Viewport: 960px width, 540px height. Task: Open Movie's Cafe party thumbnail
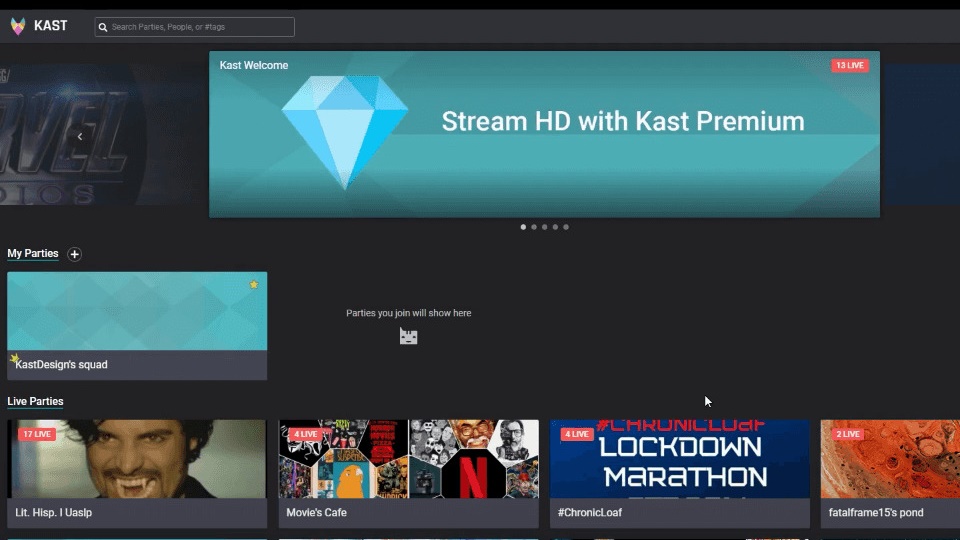pyautogui.click(x=408, y=460)
